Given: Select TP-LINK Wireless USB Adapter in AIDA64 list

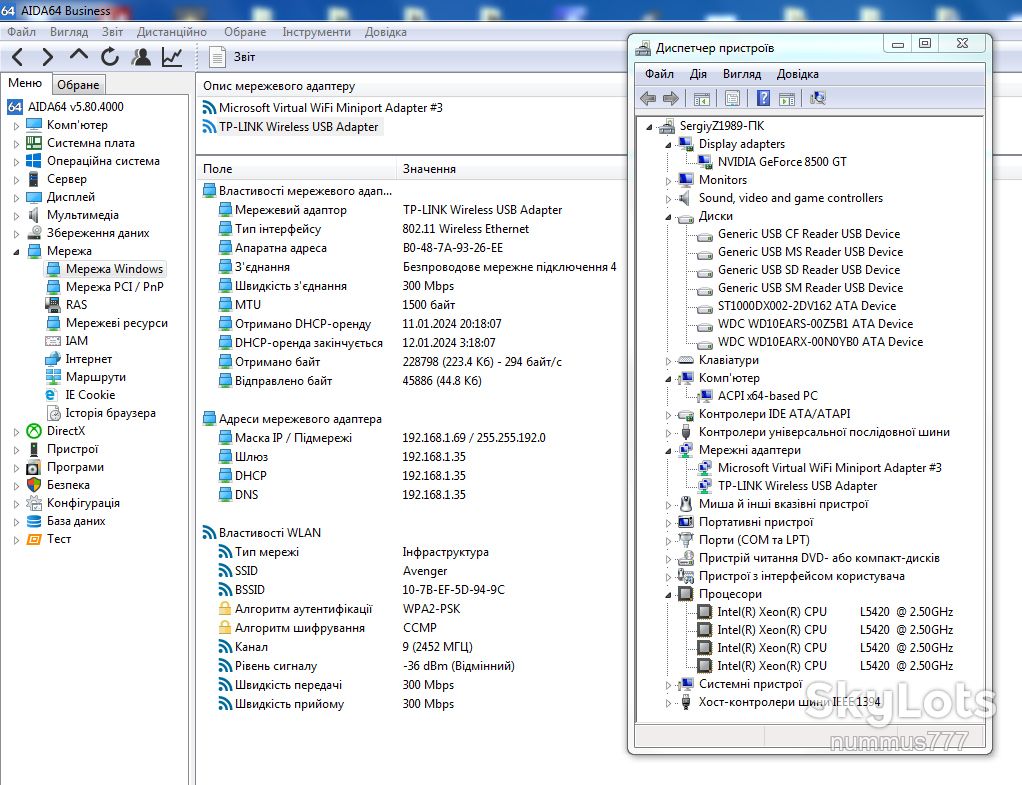Looking at the screenshot, I should (x=299, y=127).
